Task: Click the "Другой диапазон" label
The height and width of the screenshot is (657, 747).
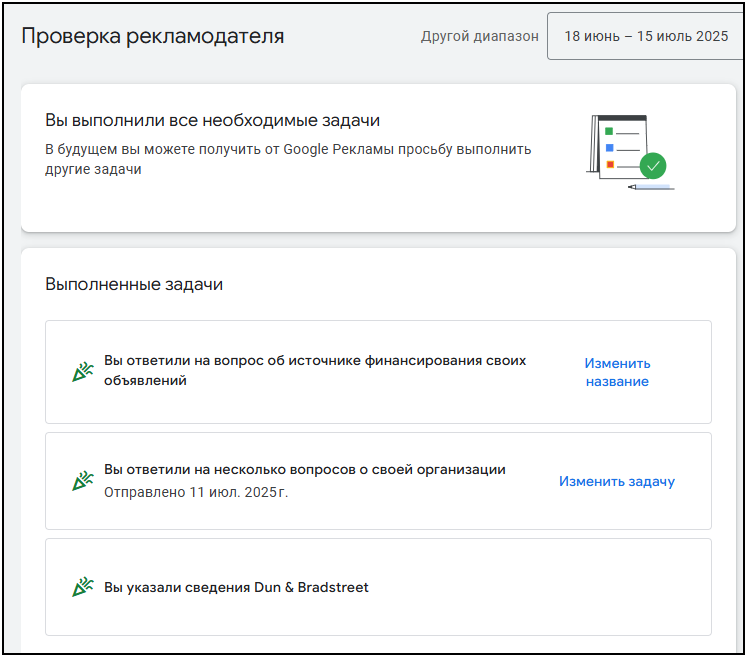Action: point(479,36)
